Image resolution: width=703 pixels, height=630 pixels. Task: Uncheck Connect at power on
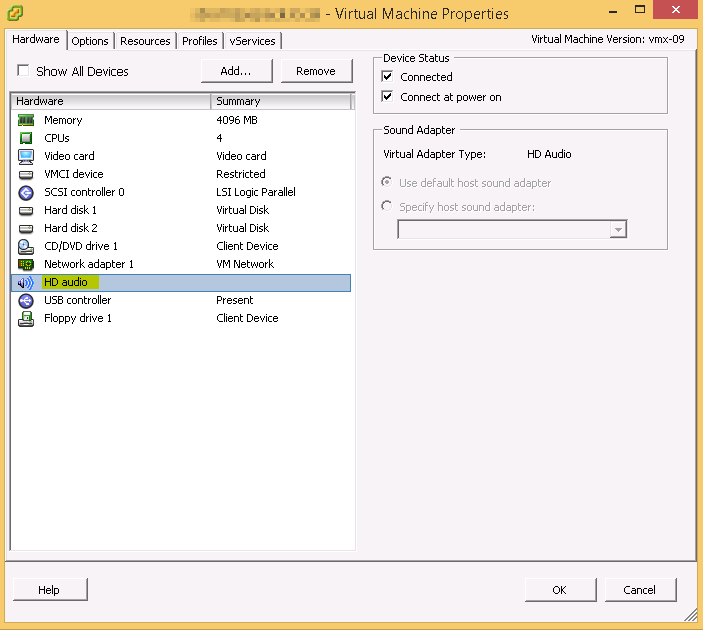click(387, 96)
